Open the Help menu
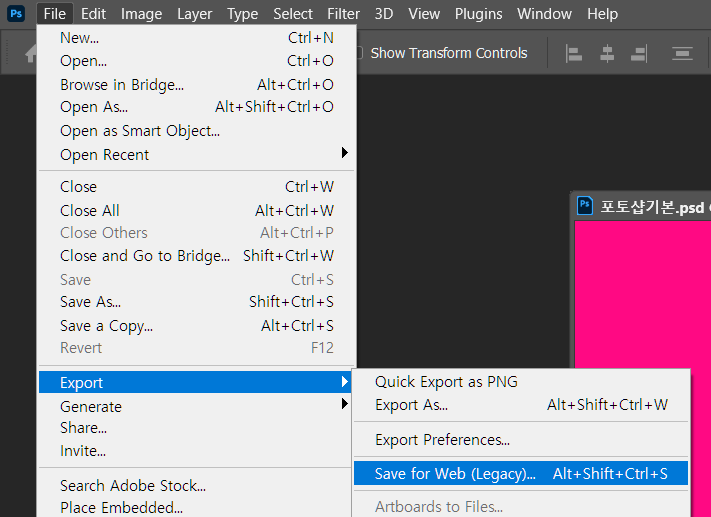Screen dimensions: 711x517 pyautogui.click(x=602, y=14)
